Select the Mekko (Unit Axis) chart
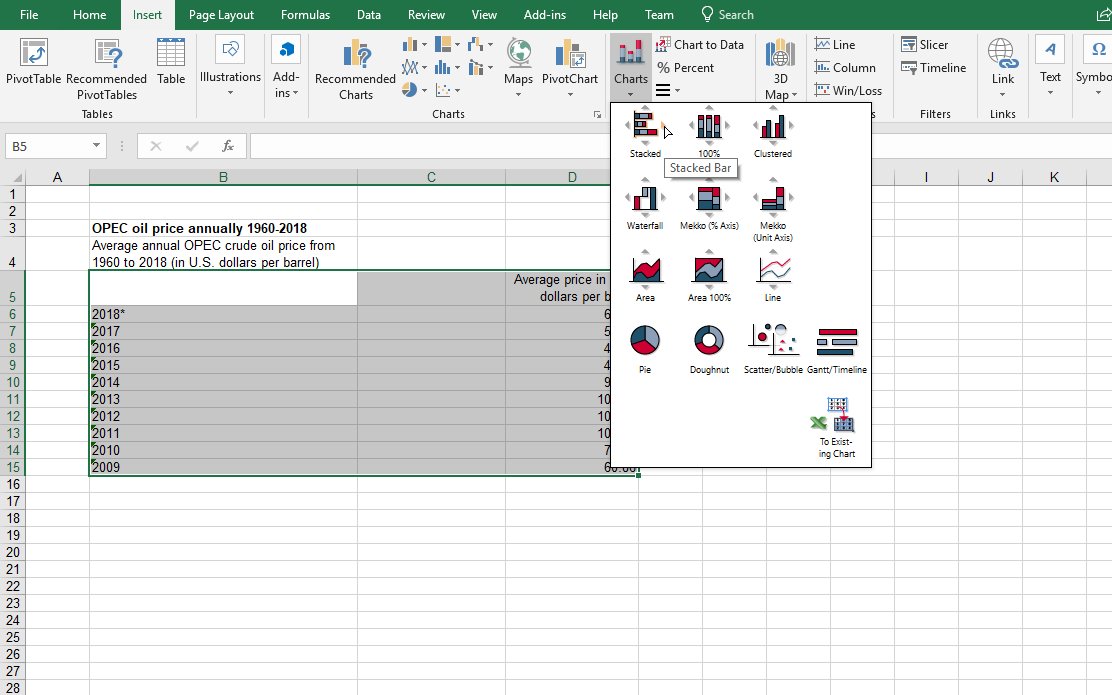The image size is (1112, 695). pos(773,211)
